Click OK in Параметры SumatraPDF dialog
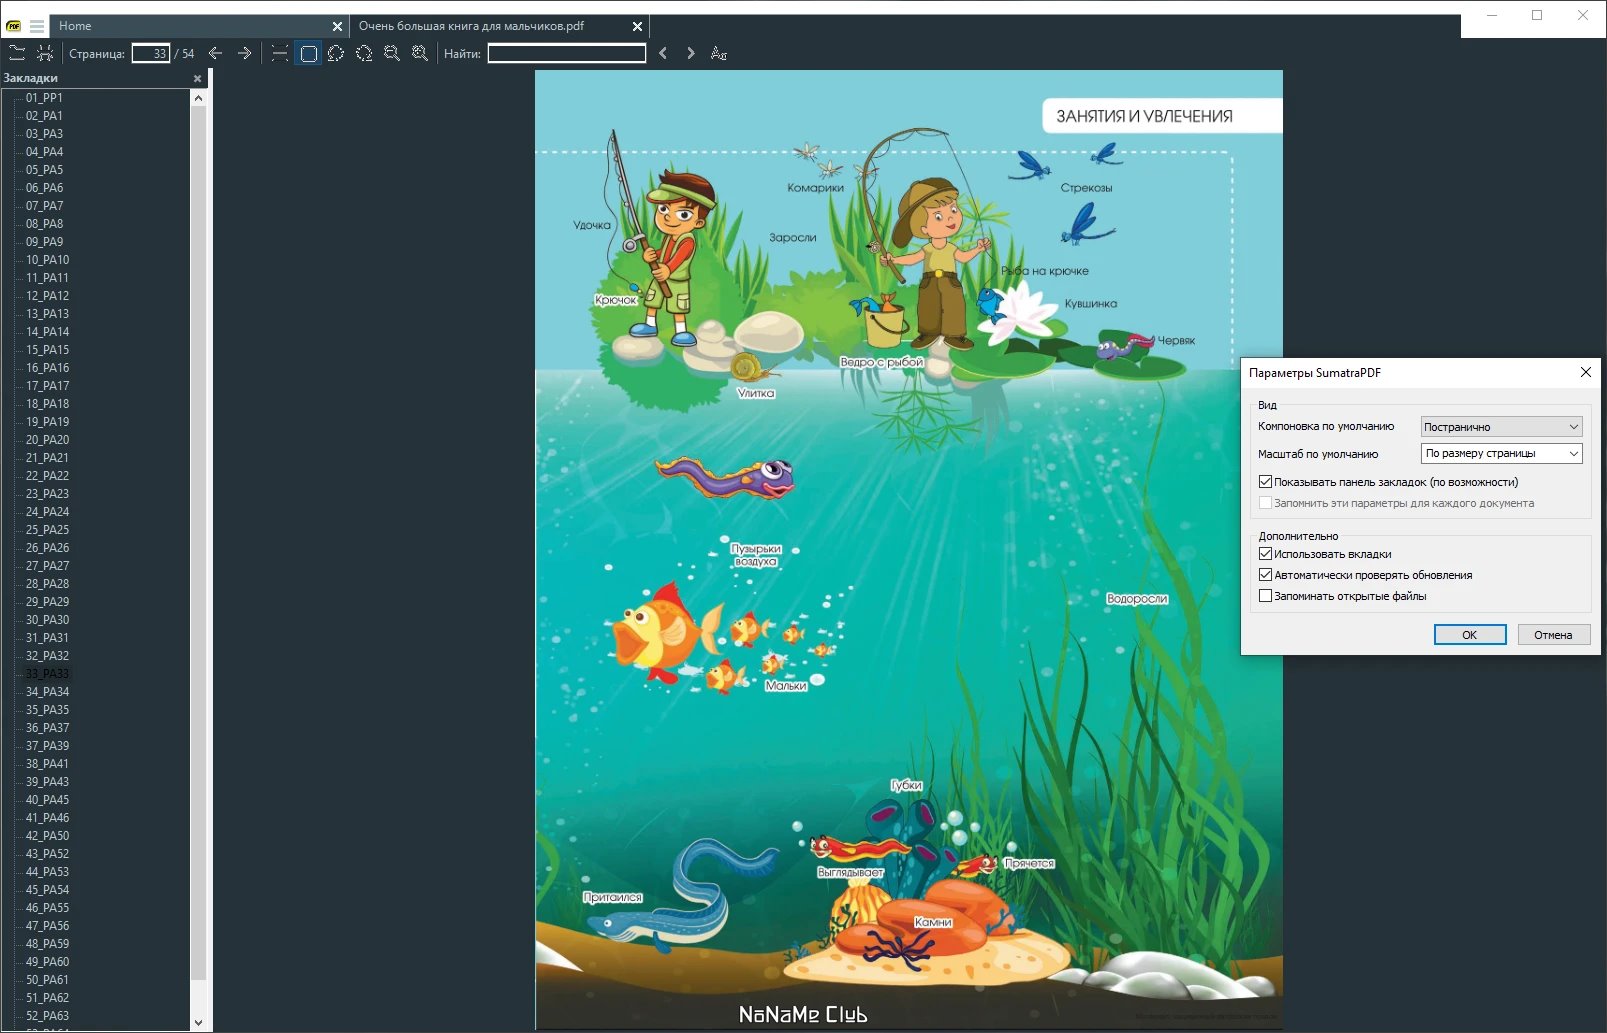The height and width of the screenshot is (1033, 1607). (x=1470, y=635)
